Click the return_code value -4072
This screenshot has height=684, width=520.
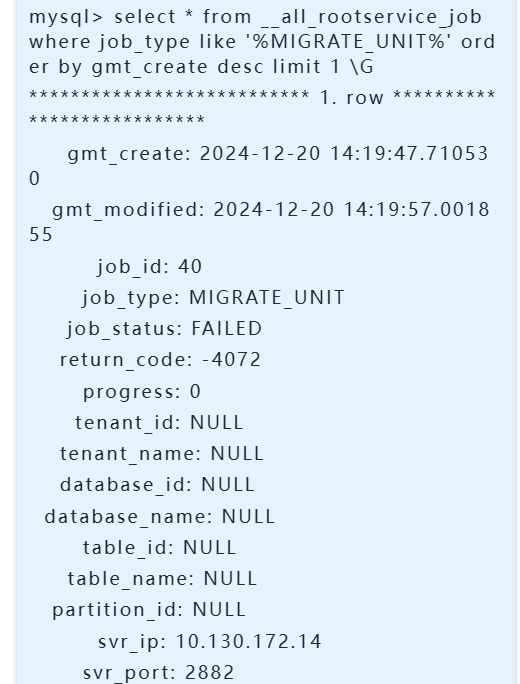[232, 360]
